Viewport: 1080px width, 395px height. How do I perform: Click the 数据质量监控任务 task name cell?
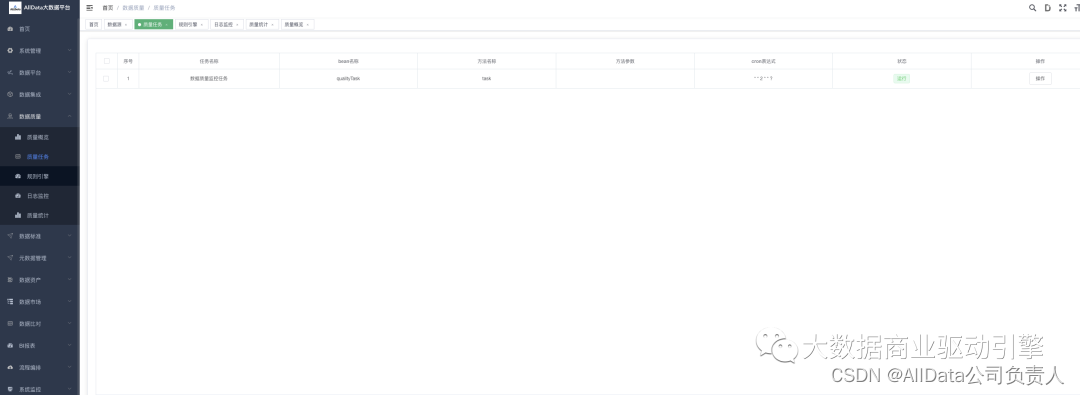coord(209,79)
